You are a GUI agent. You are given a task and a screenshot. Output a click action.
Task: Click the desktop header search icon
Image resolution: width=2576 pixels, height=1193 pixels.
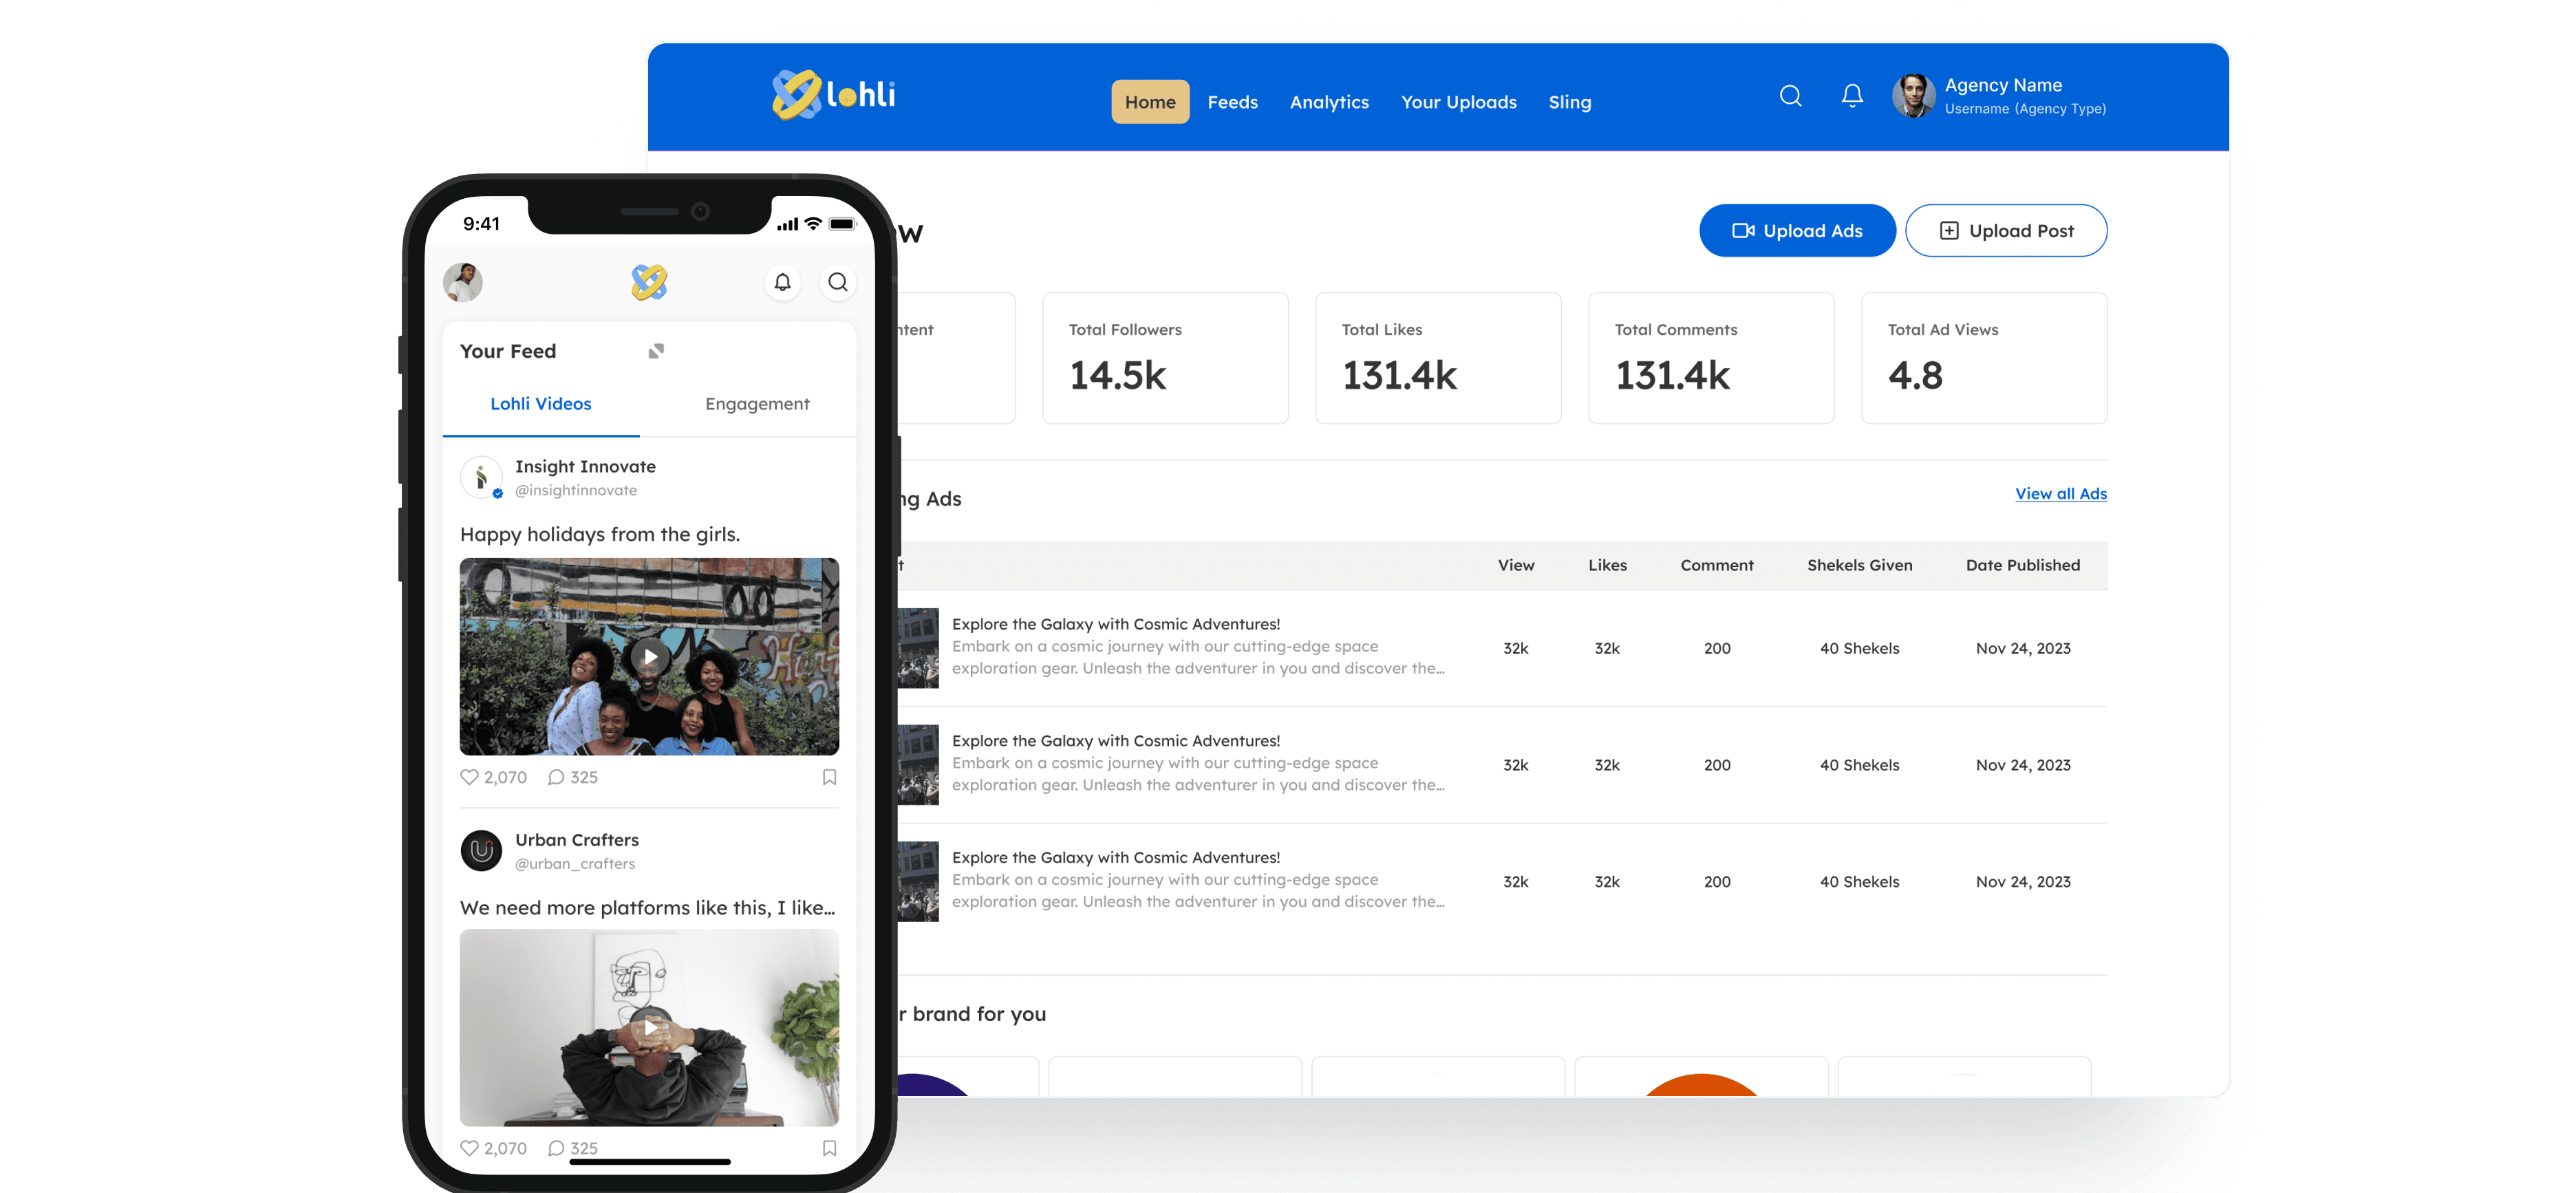click(1790, 96)
